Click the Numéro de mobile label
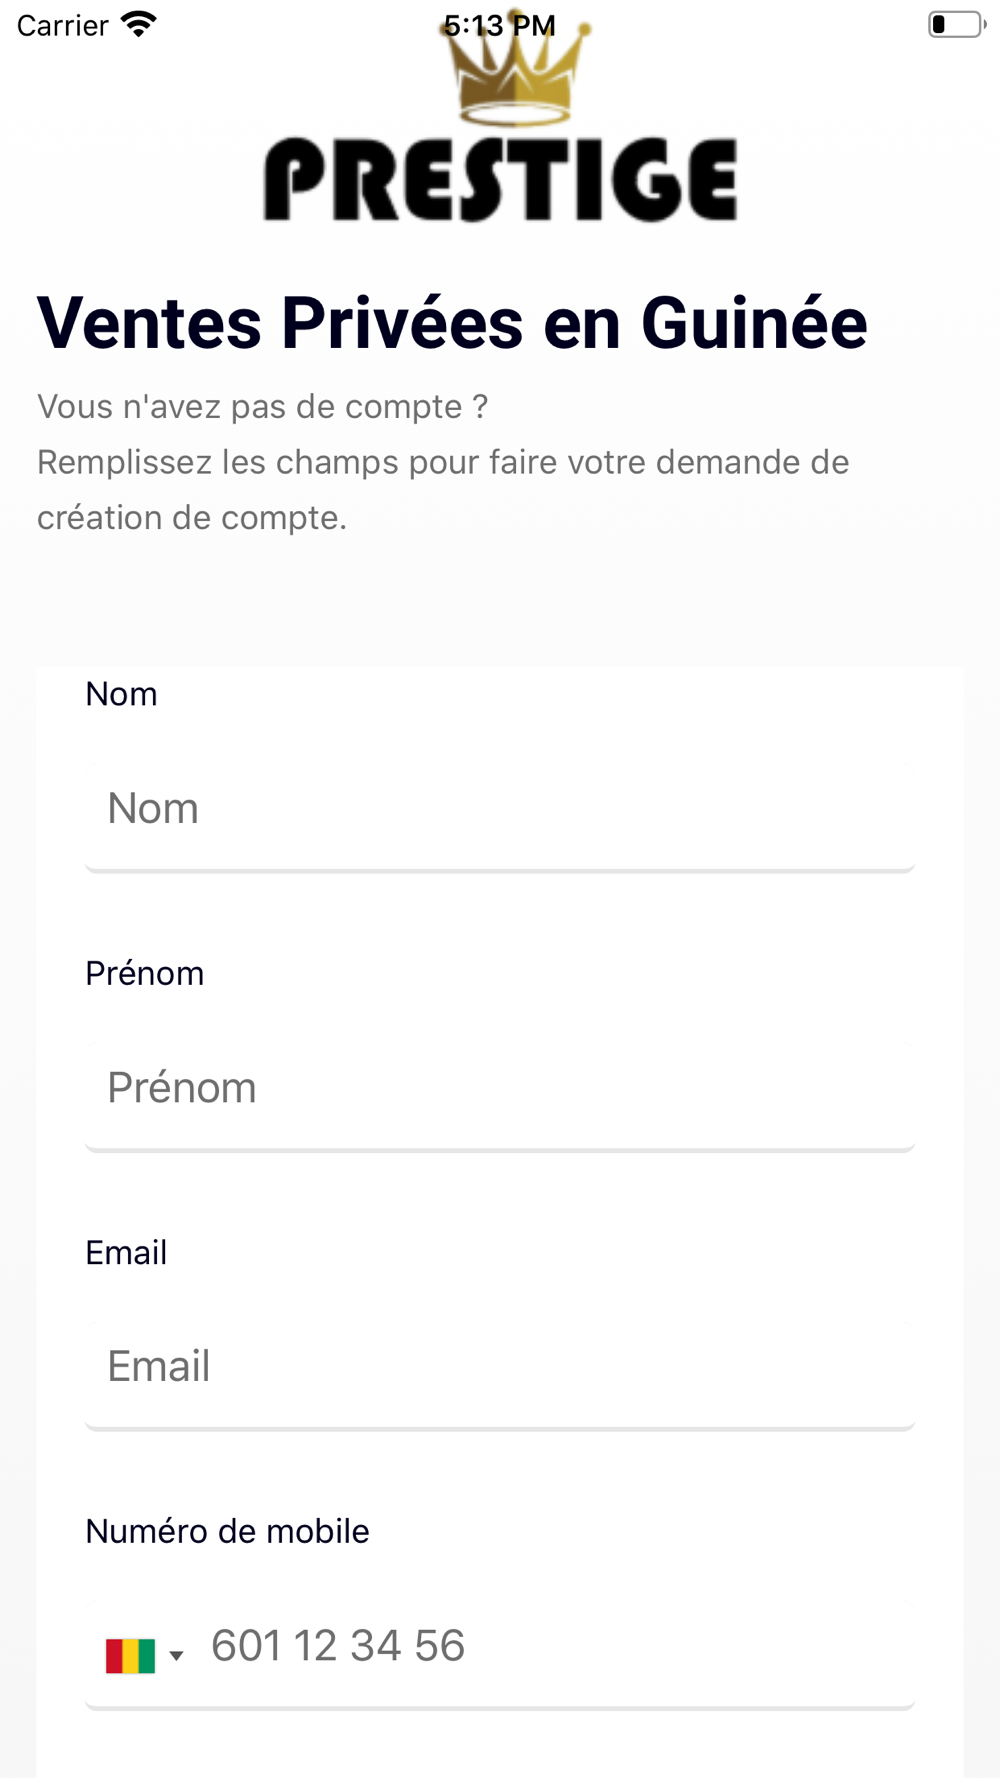Screen dimensions: 1000x1778 (x=228, y=1531)
